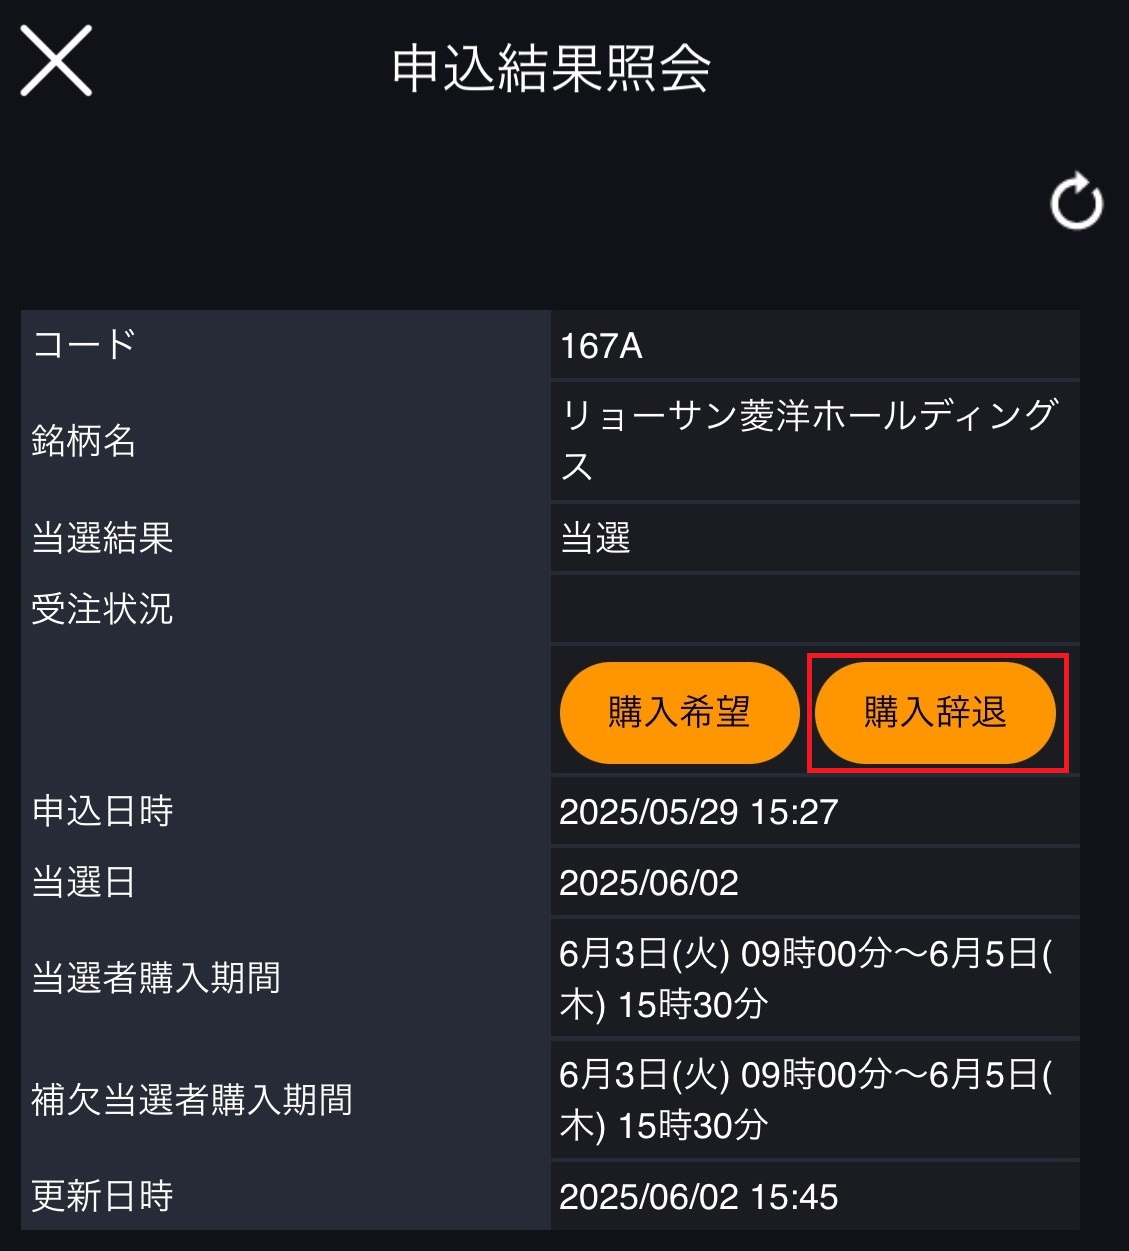
Task: Tap the 当選日 row label
Action: point(84,882)
